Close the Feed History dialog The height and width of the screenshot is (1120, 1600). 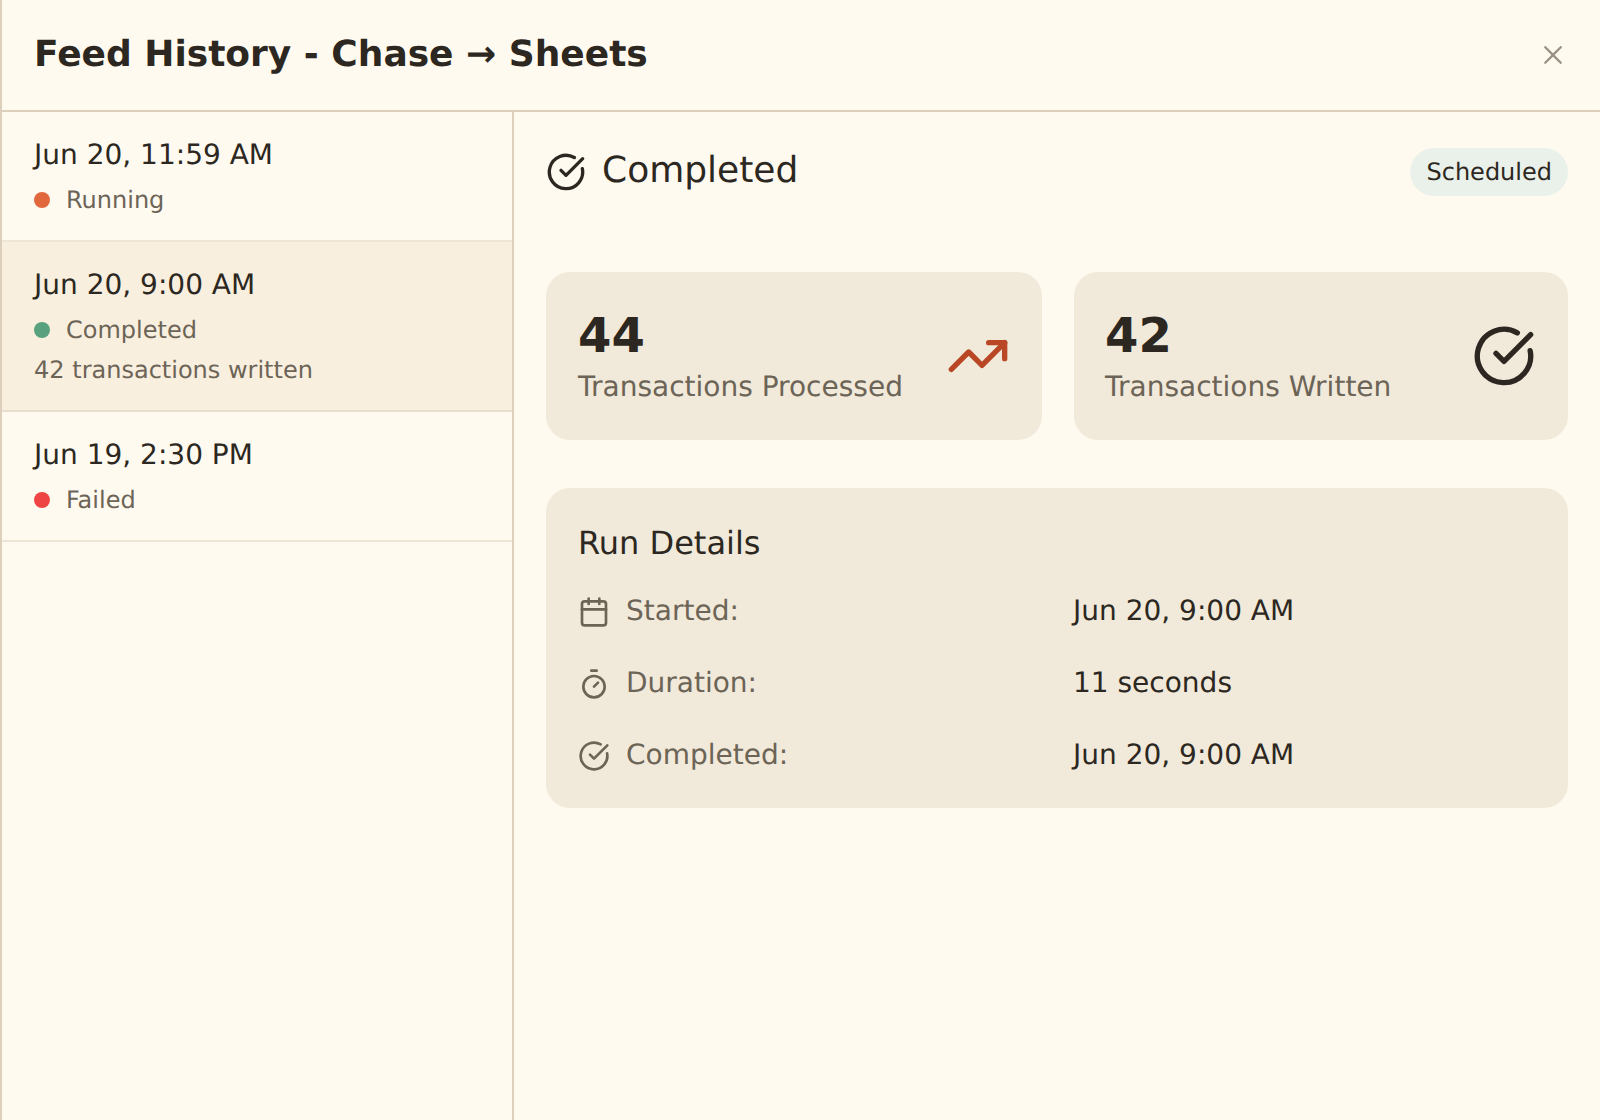(x=1552, y=55)
